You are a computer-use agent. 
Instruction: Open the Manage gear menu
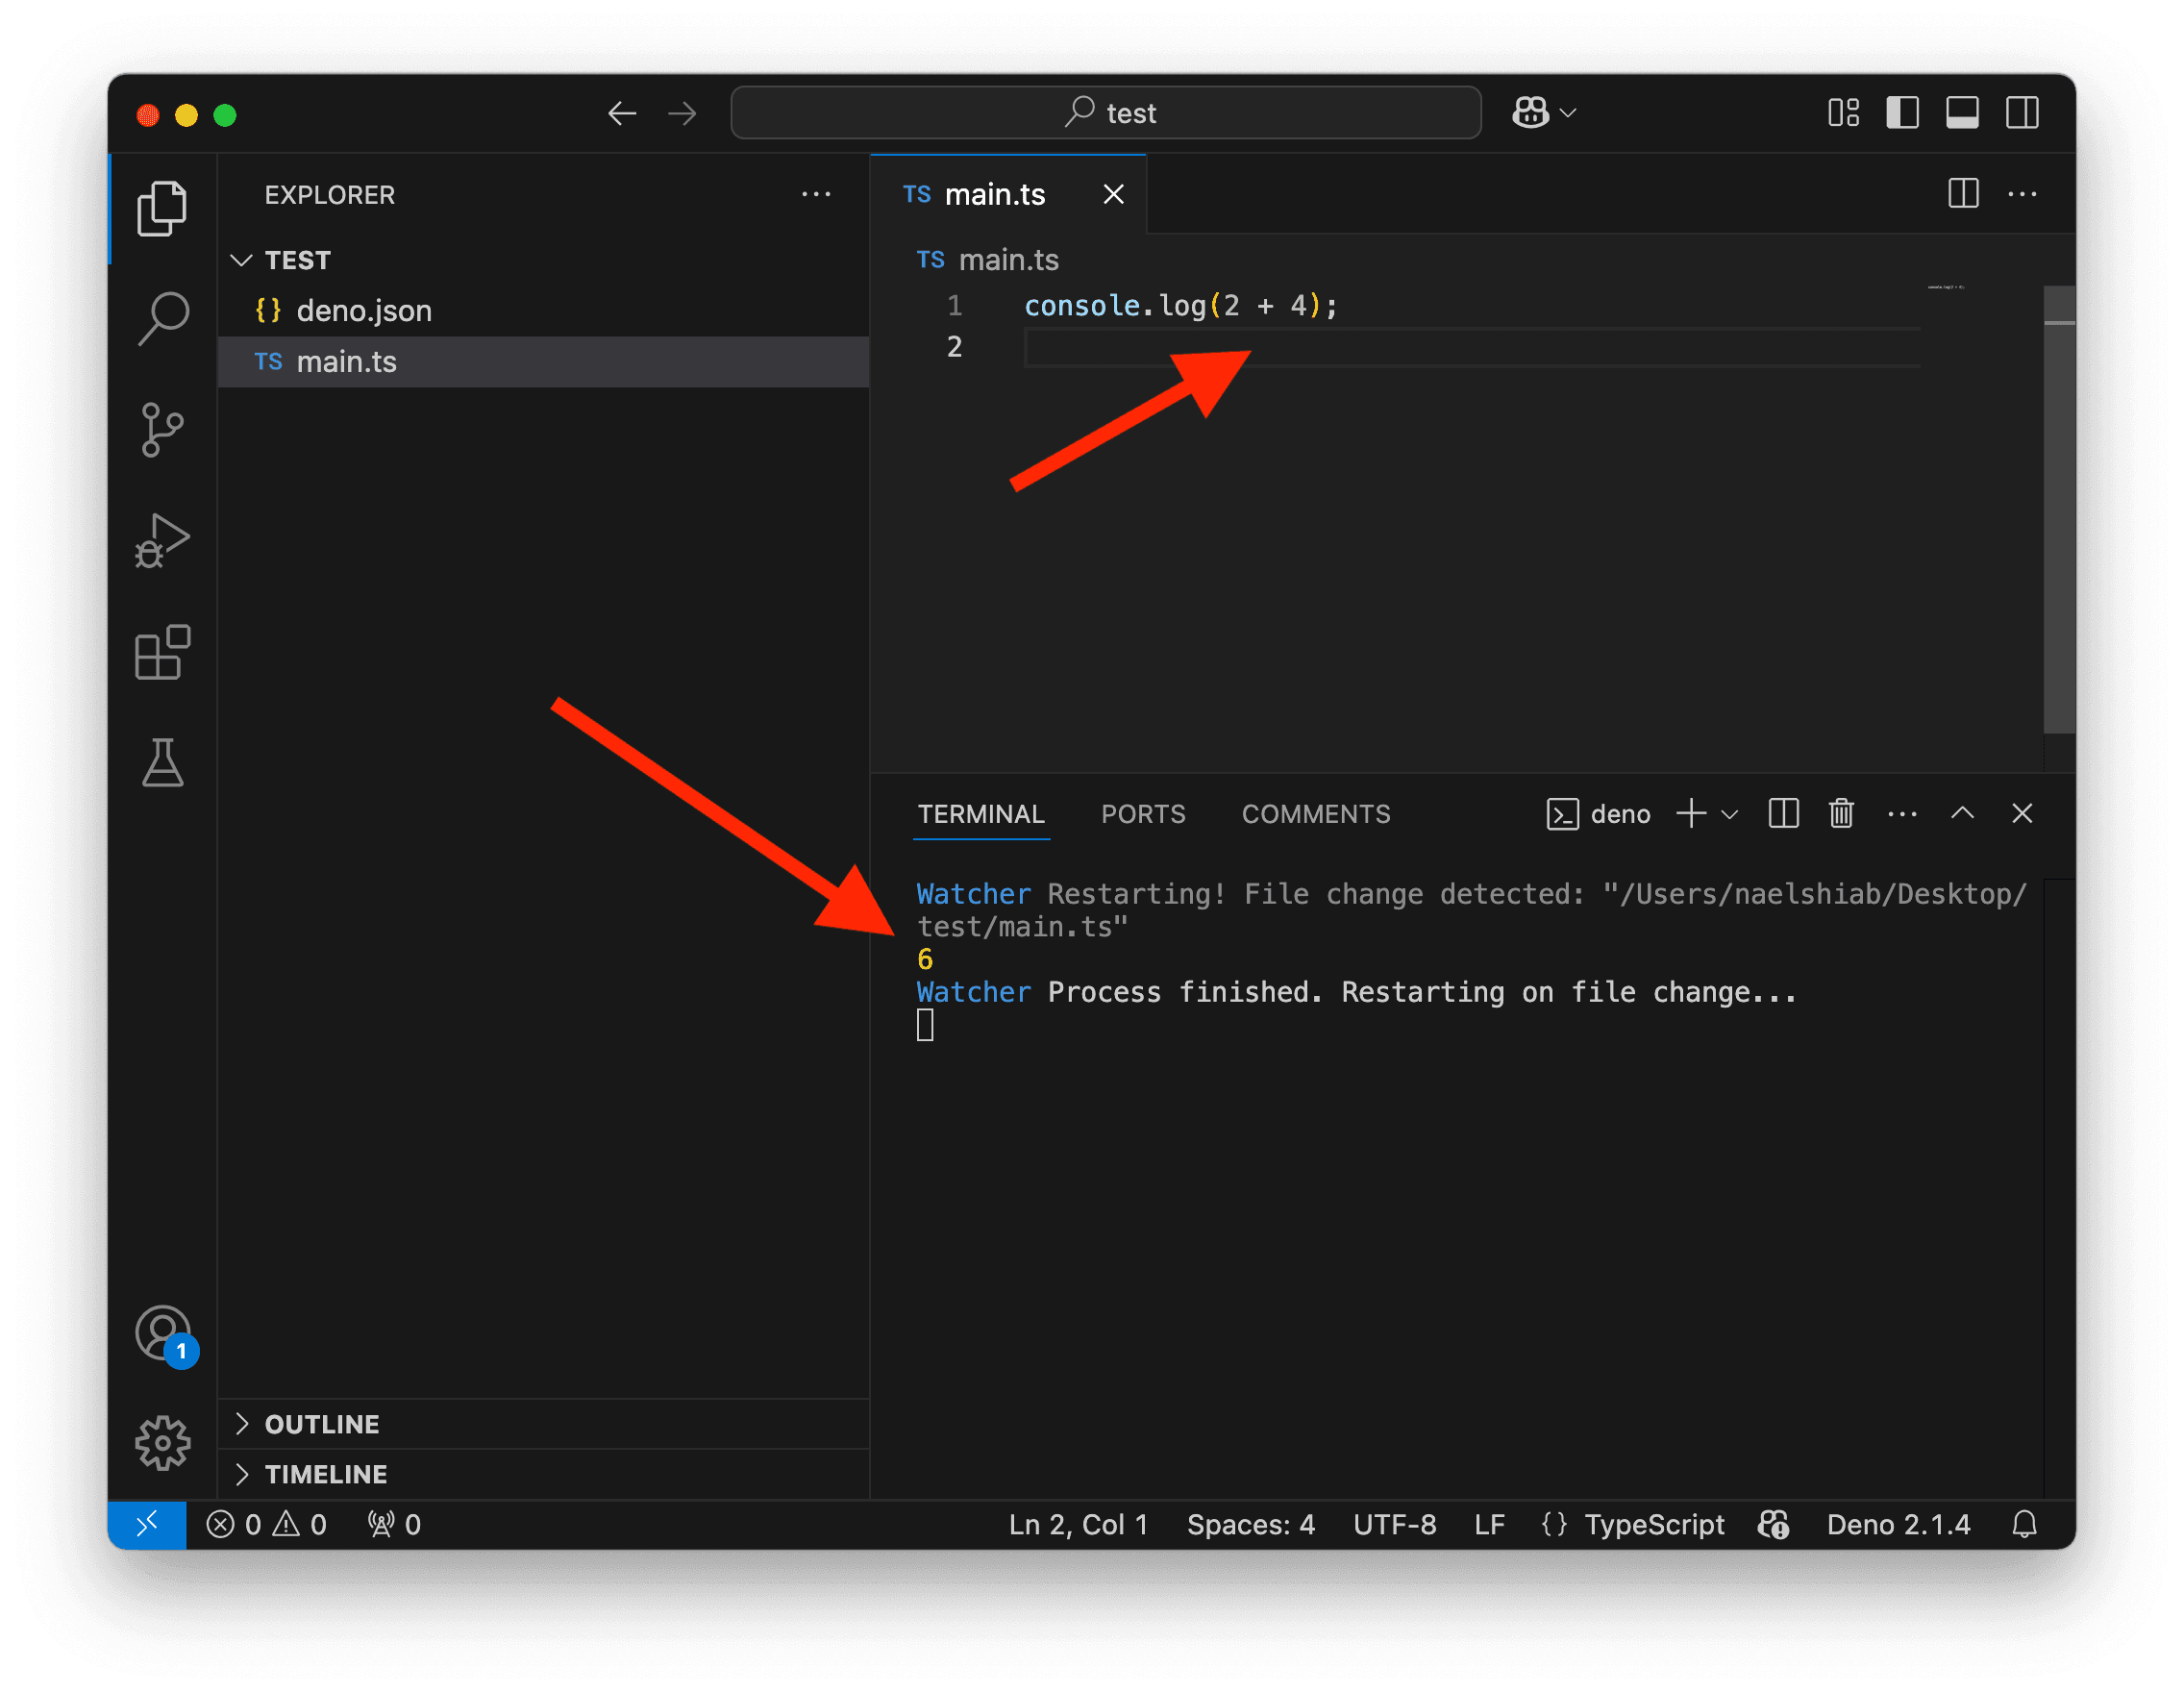click(x=162, y=1443)
